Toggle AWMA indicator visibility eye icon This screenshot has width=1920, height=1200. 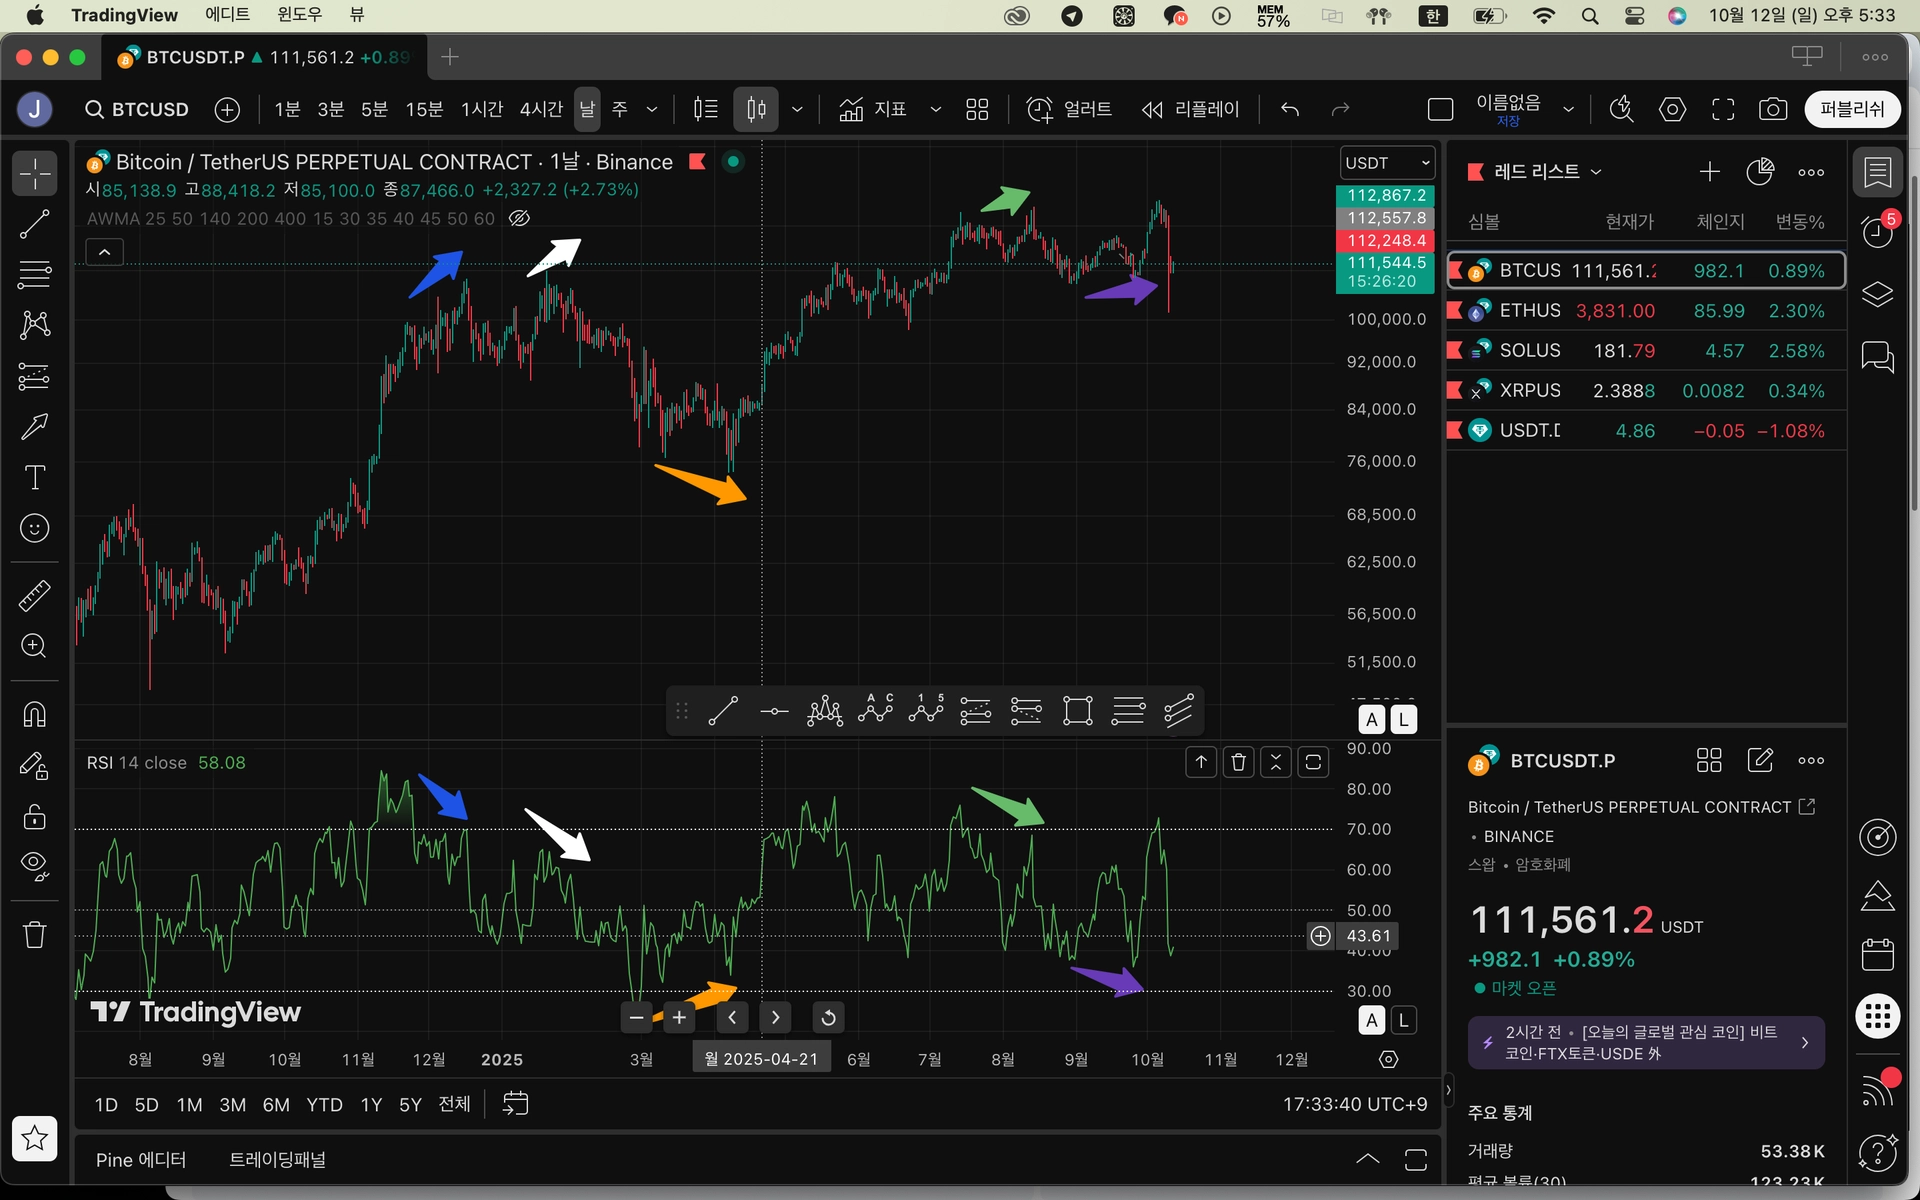pos(519,218)
